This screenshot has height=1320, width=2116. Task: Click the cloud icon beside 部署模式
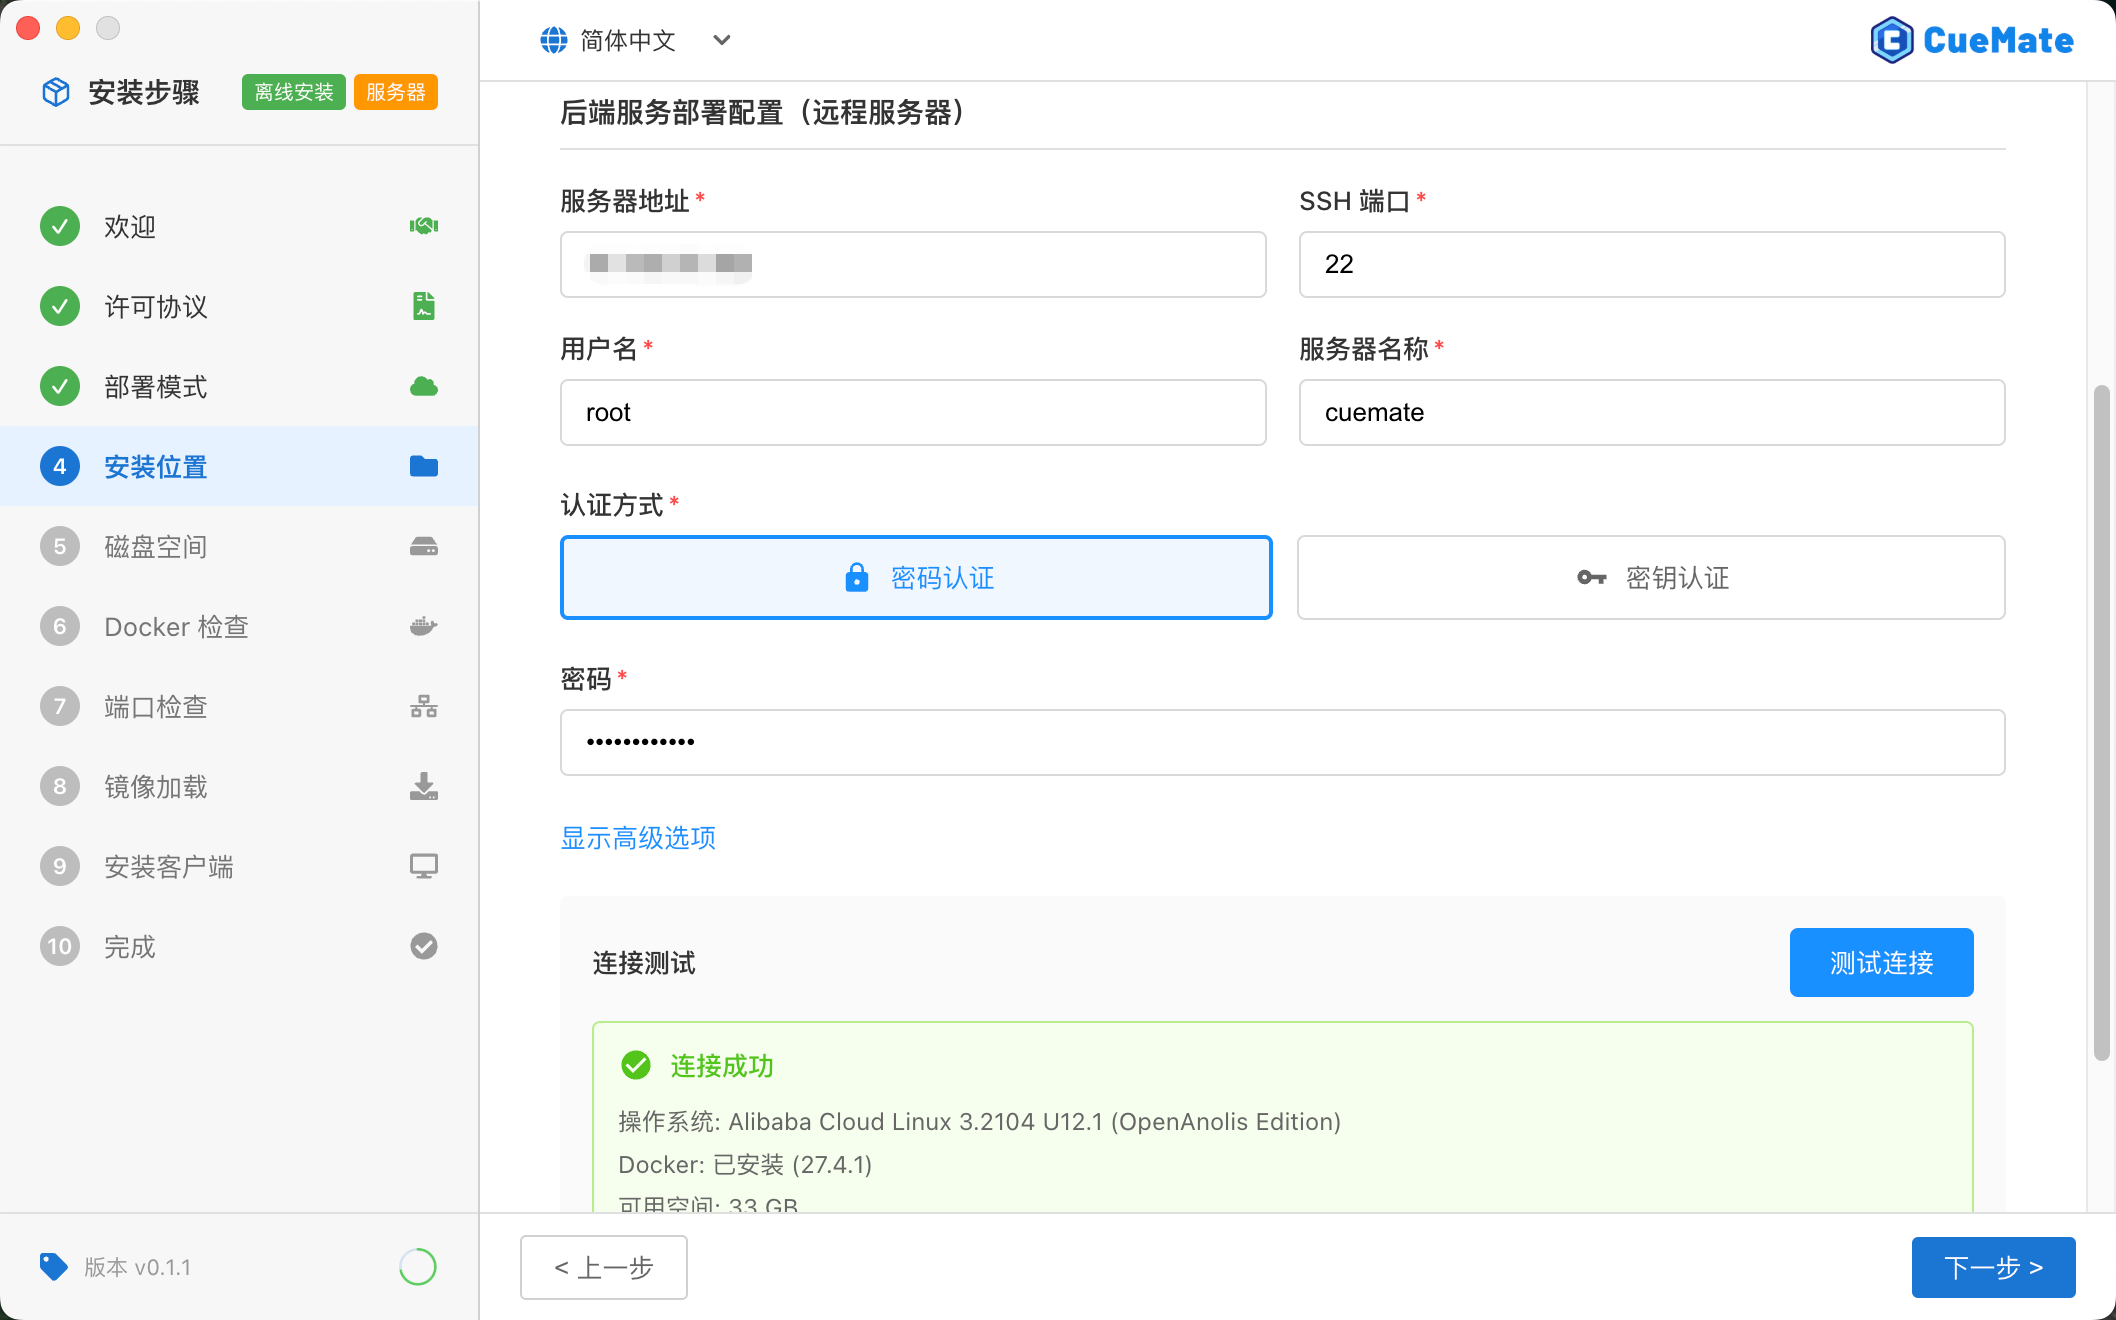(423, 386)
